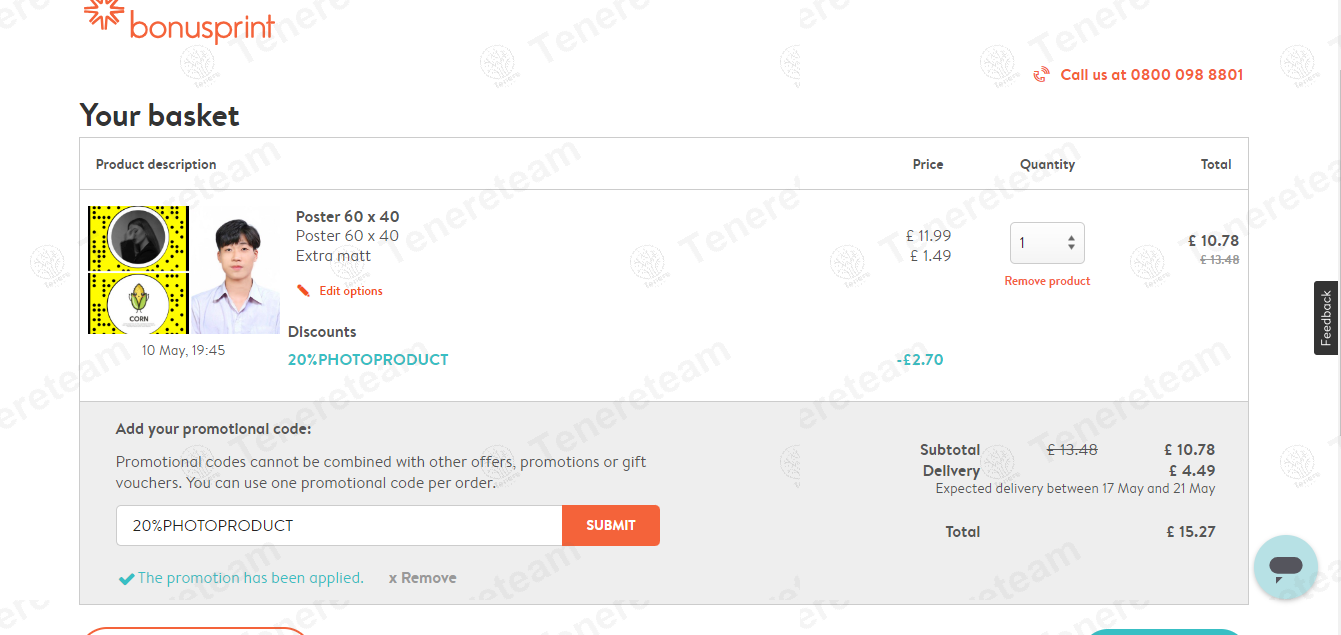Viewport: 1341px width, 635px height.
Task: Click the Poster 60 x 40 product title
Action: coord(347,217)
